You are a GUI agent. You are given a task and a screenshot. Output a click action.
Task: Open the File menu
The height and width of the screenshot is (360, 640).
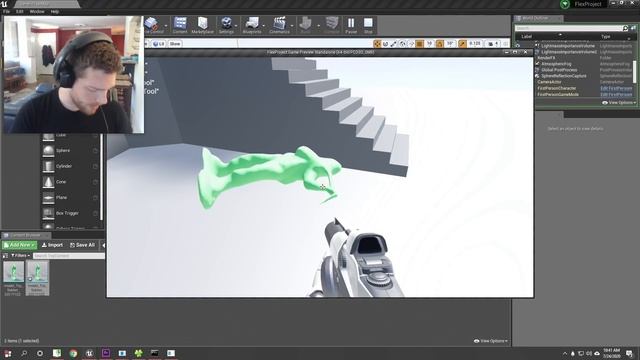6,11
